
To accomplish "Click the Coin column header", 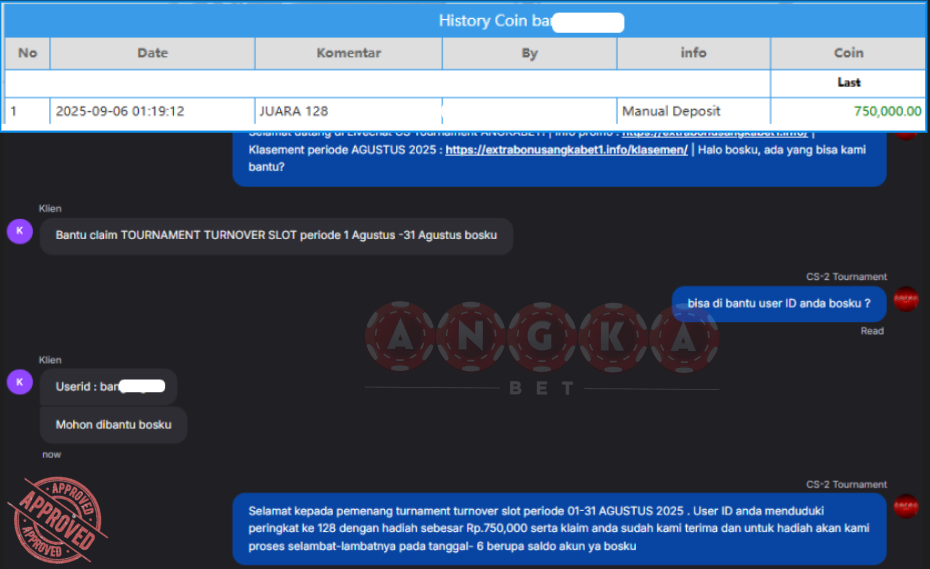I will pyautogui.click(x=848, y=53).
